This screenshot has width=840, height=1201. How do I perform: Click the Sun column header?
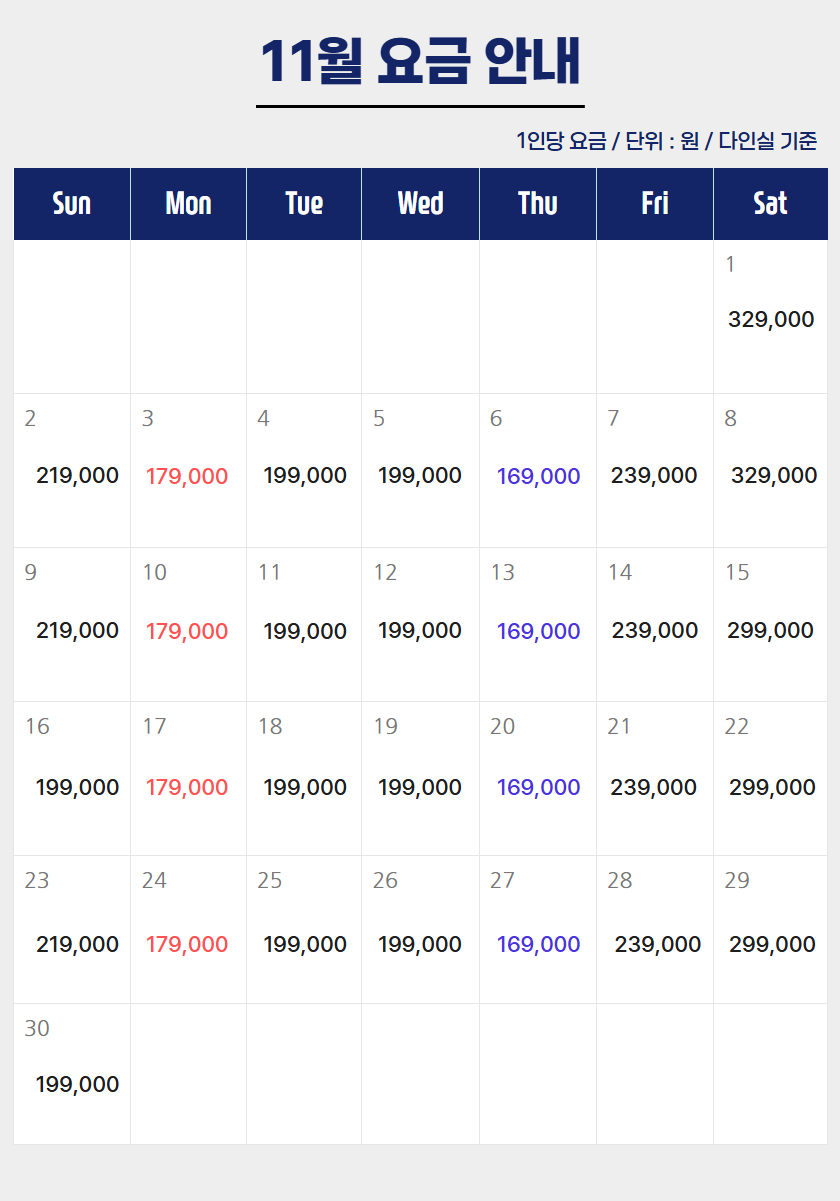(72, 204)
